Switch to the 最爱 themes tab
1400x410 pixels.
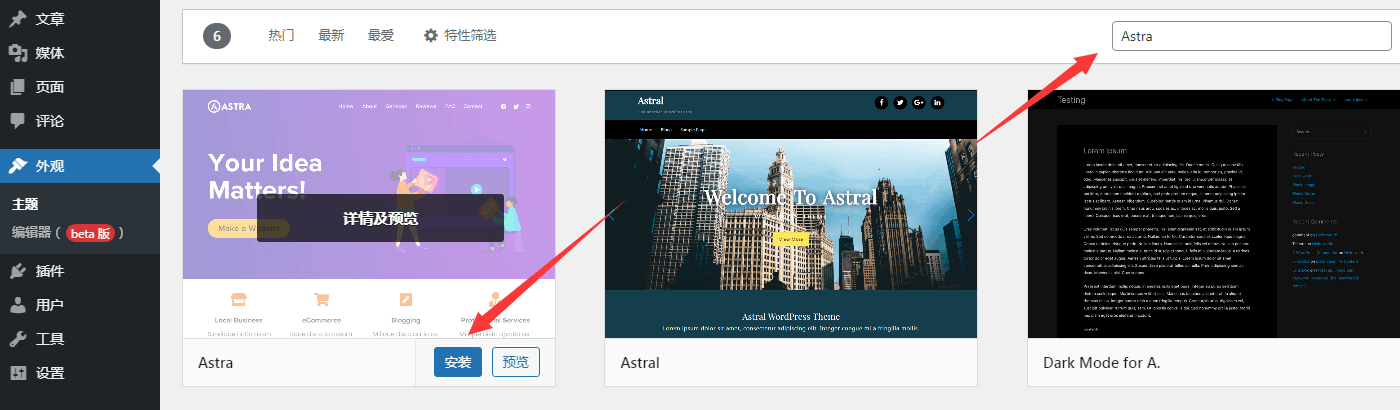[381, 36]
